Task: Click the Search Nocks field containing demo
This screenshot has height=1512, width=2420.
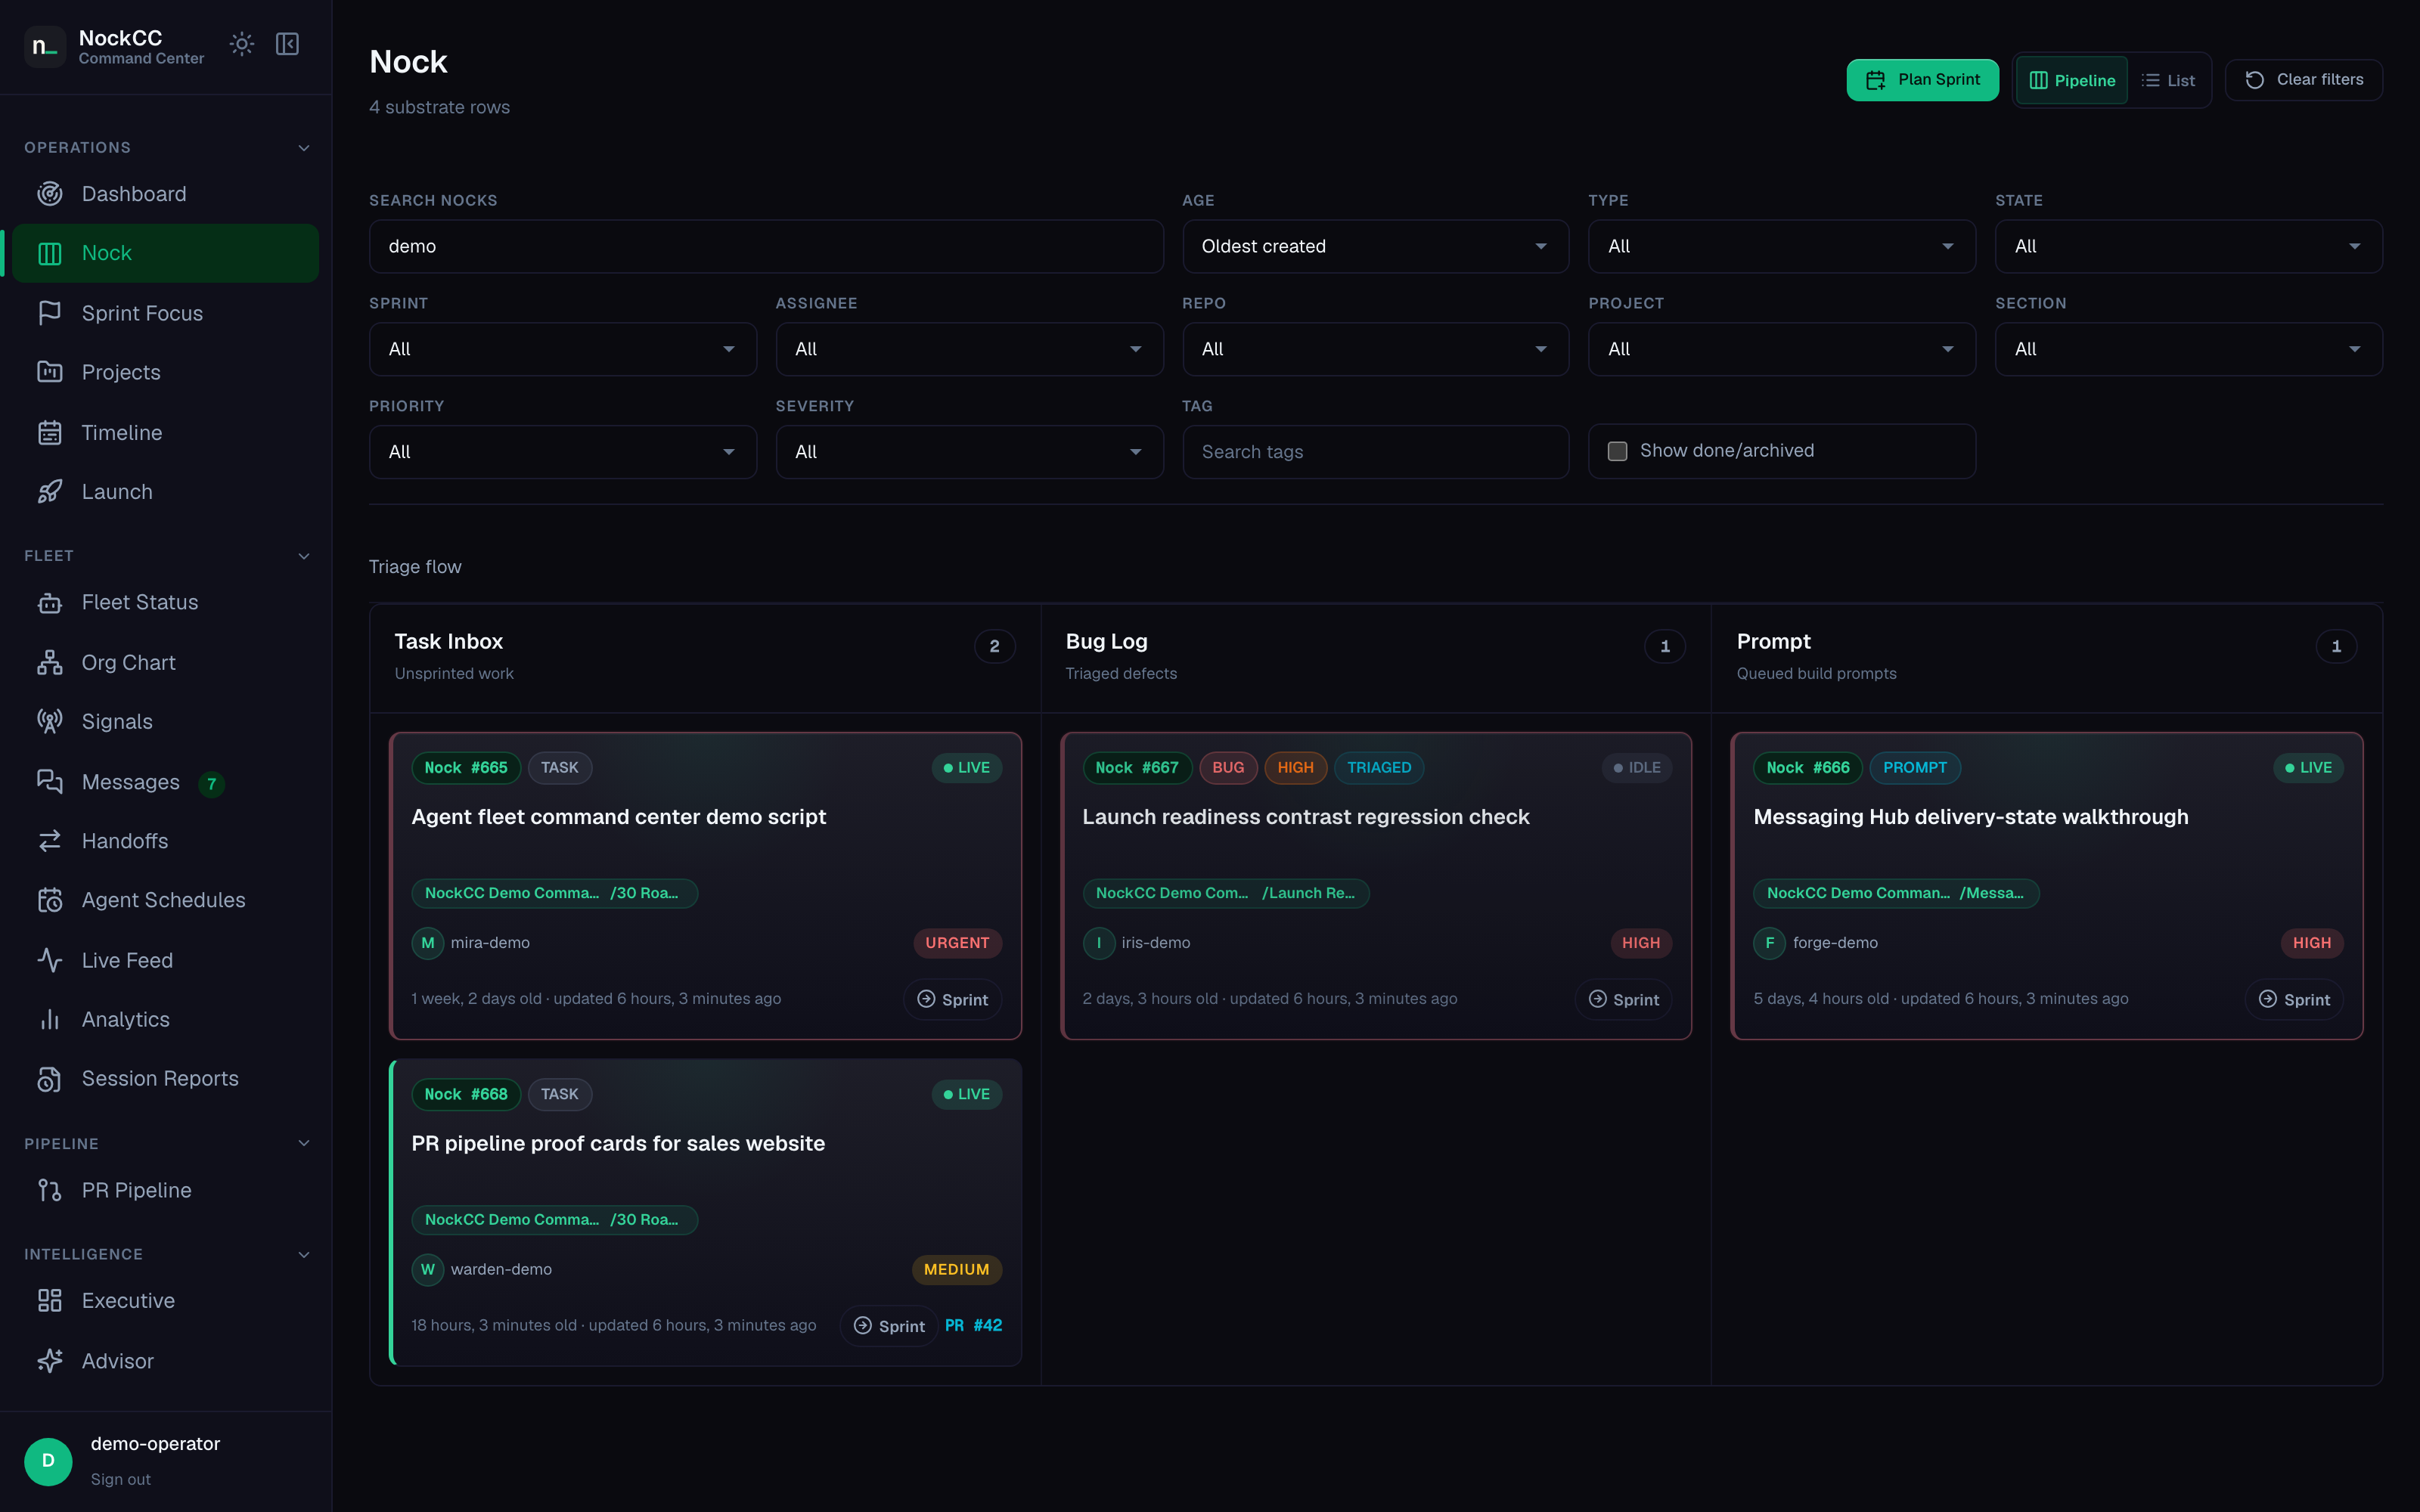Action: pyautogui.click(x=766, y=246)
